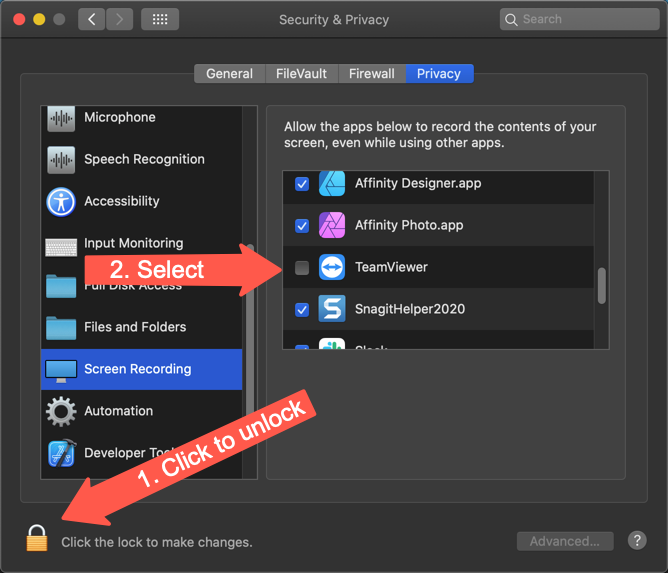This screenshot has height=573, width=668.
Task: Switch to the Firewall tab
Action: coord(372,74)
